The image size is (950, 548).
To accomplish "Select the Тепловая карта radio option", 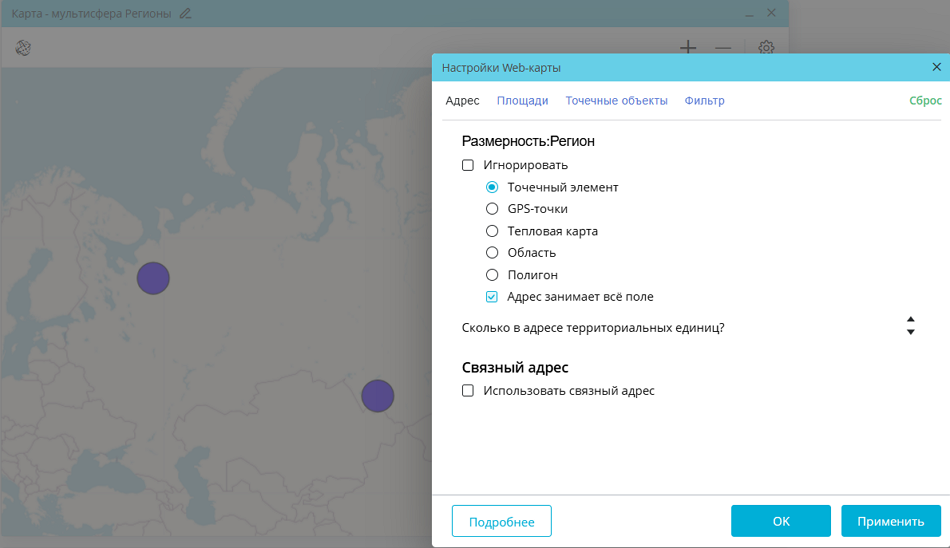I will [x=492, y=231].
